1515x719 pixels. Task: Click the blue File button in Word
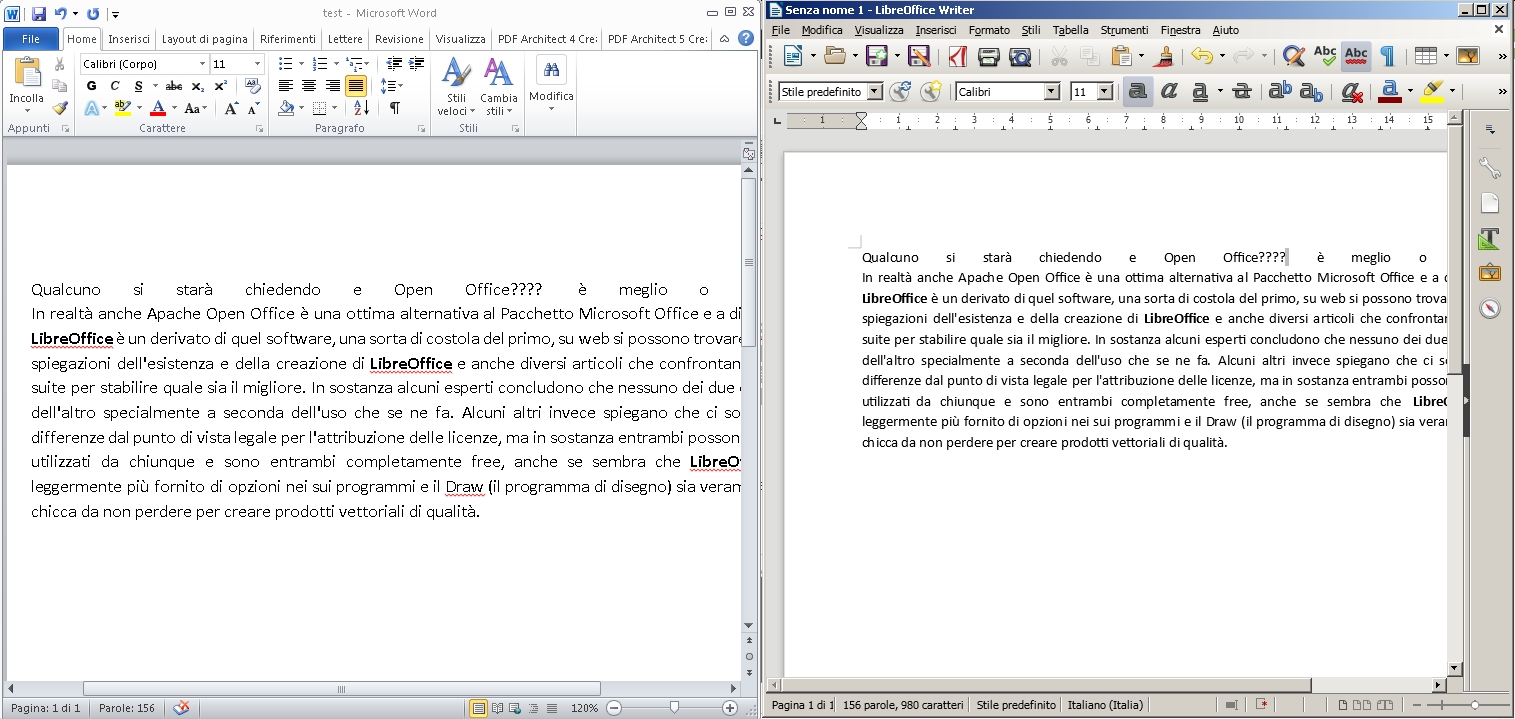[x=31, y=39]
